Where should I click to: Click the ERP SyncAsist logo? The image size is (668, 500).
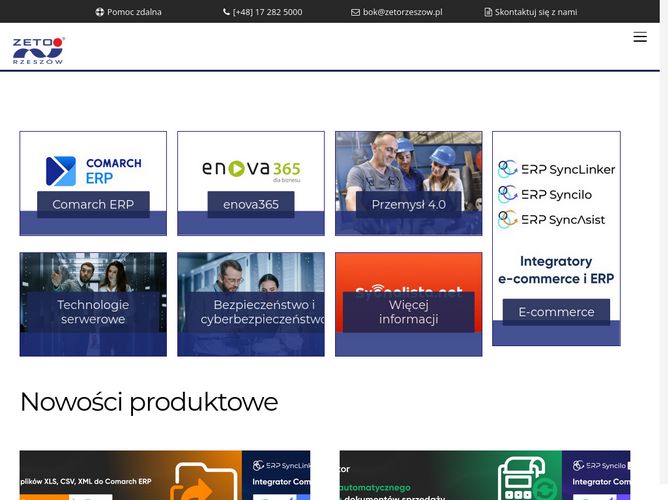click(551, 219)
